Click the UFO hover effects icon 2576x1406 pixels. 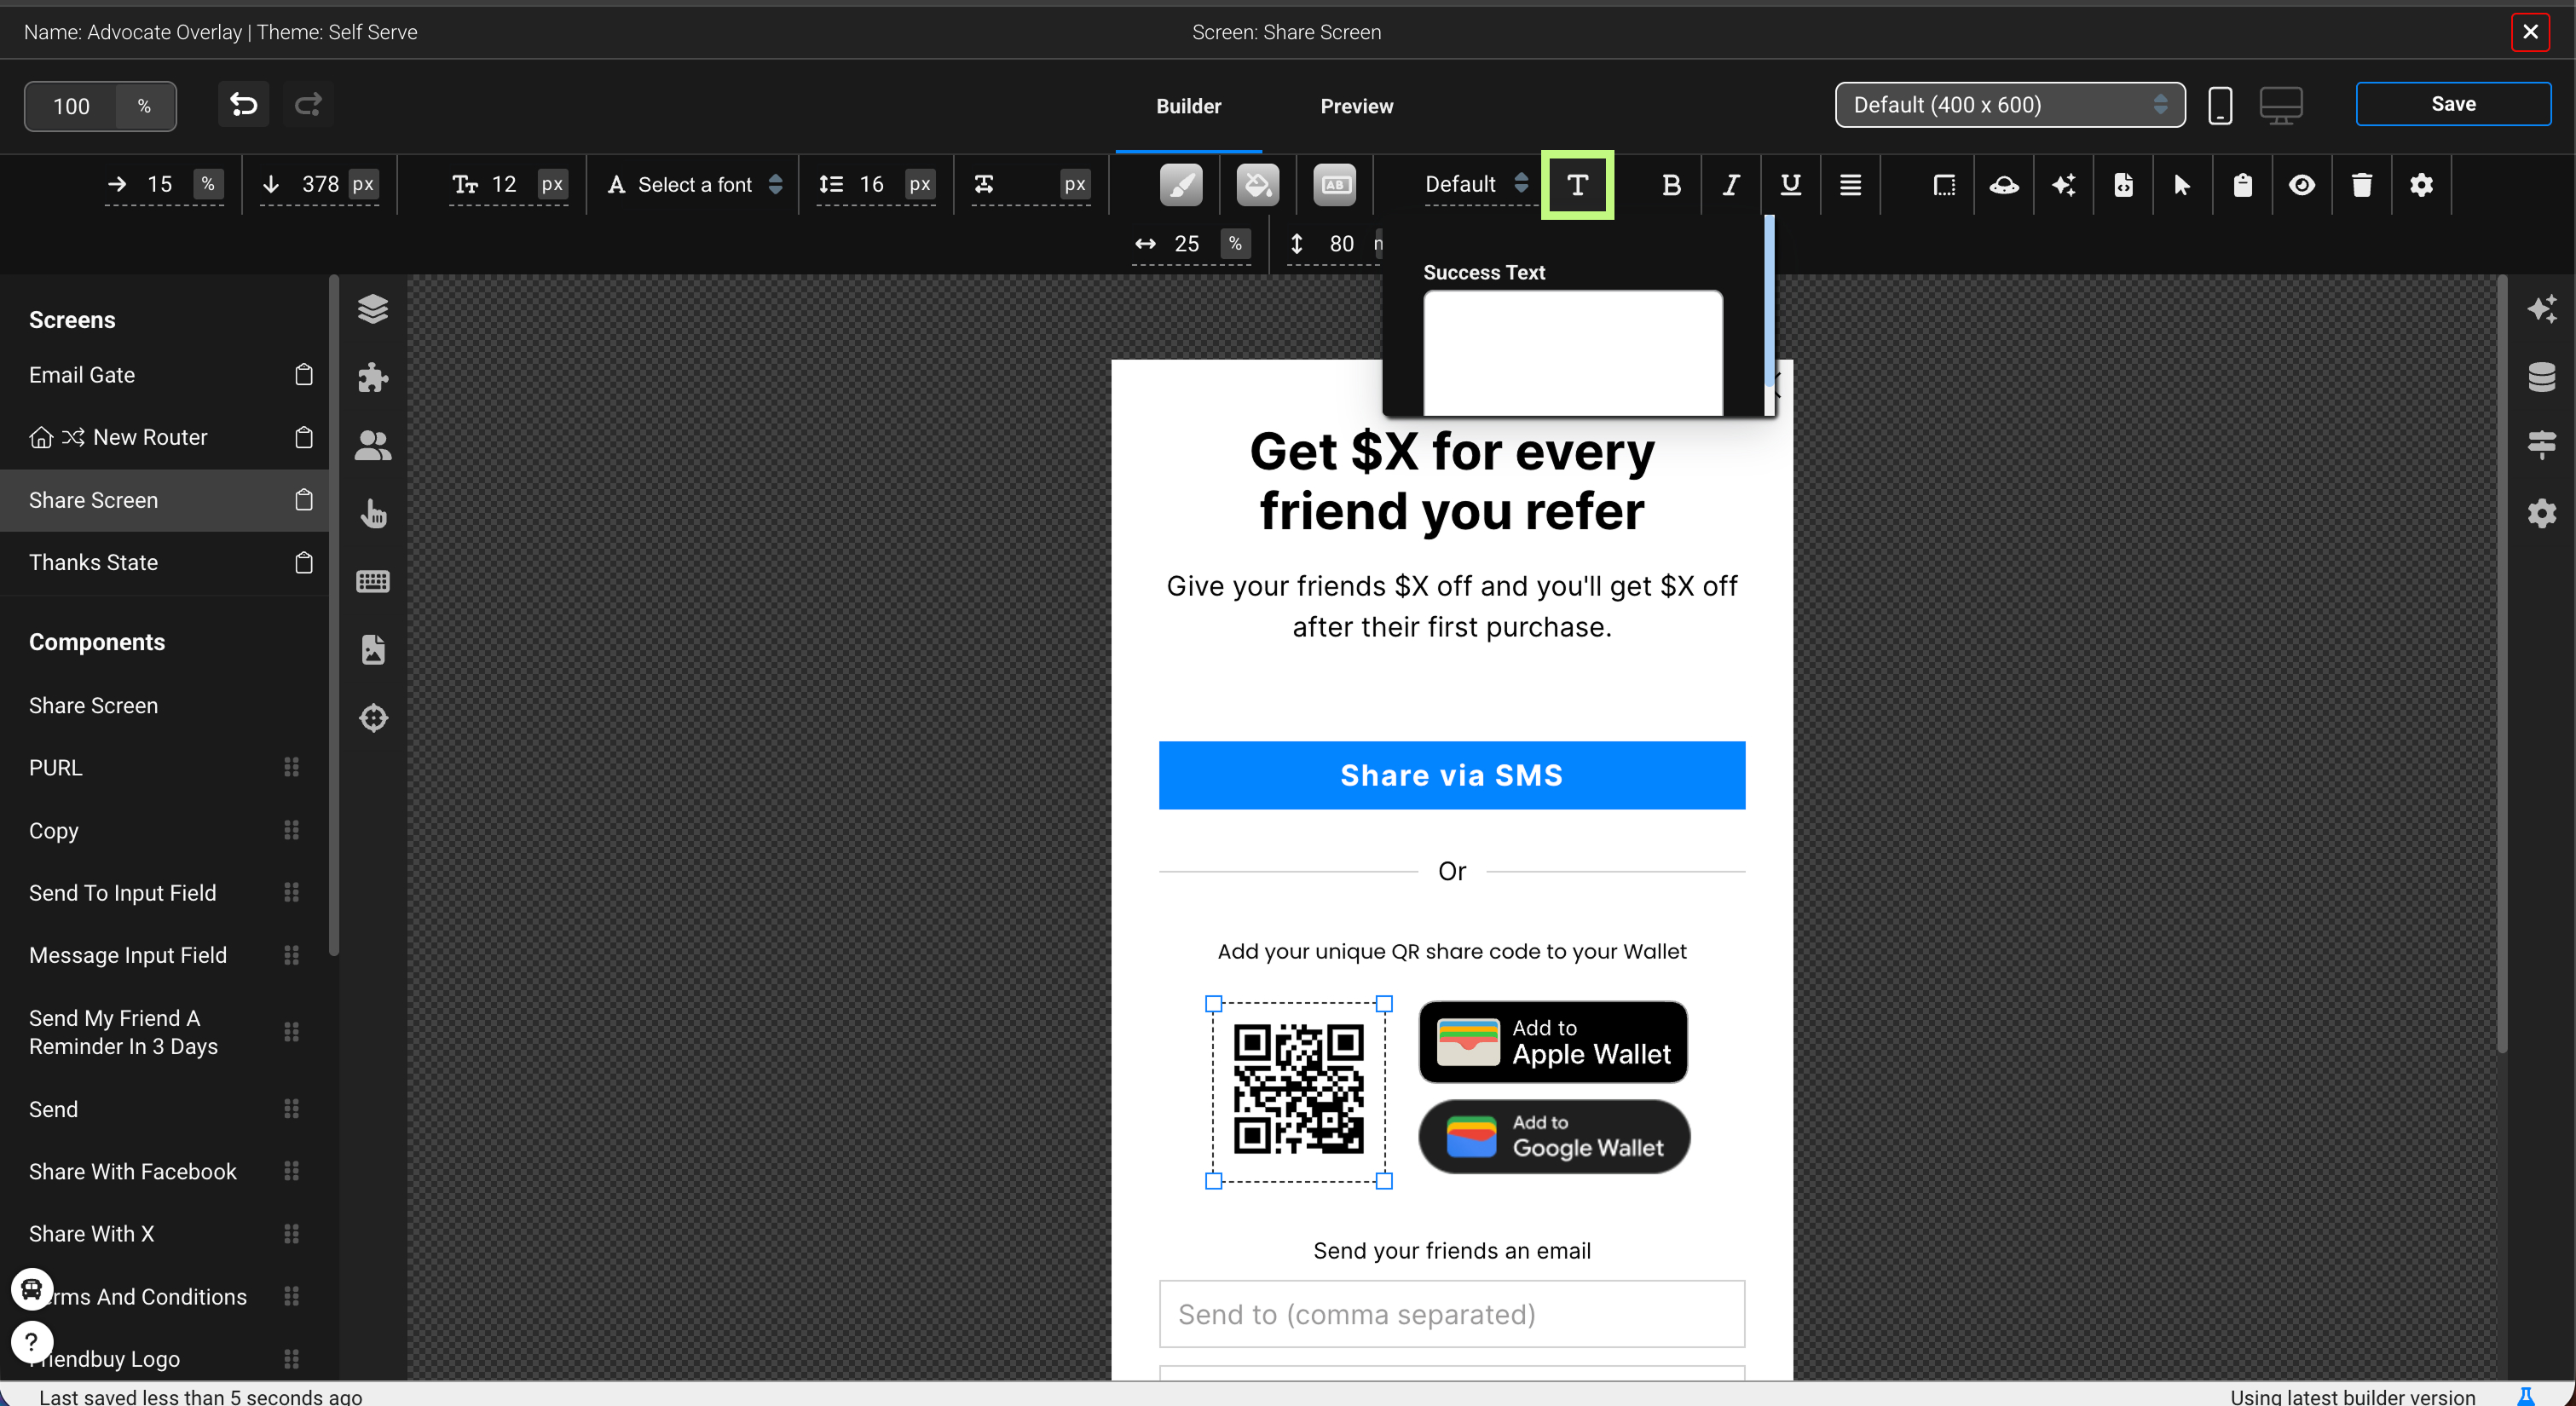[2003, 185]
